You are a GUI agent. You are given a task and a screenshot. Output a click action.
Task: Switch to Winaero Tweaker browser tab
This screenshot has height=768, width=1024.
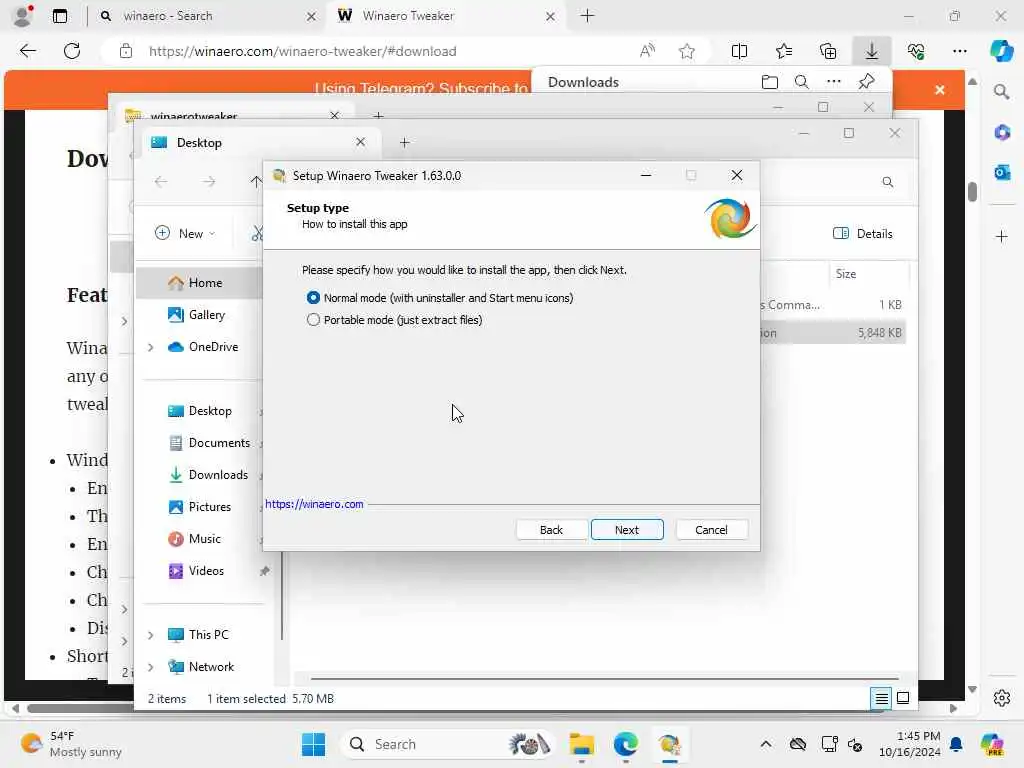[x=445, y=16]
